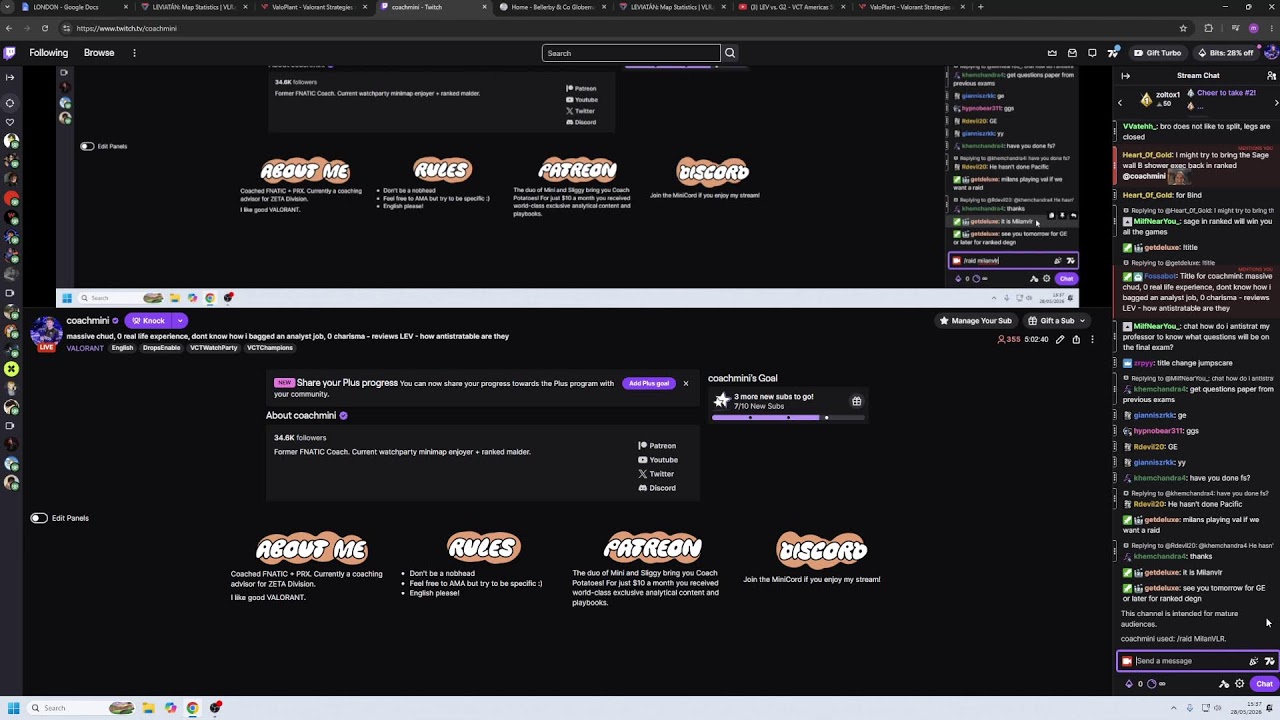The image size is (1280, 720).
Task: Share the stream via the share icon
Action: tap(1076, 340)
